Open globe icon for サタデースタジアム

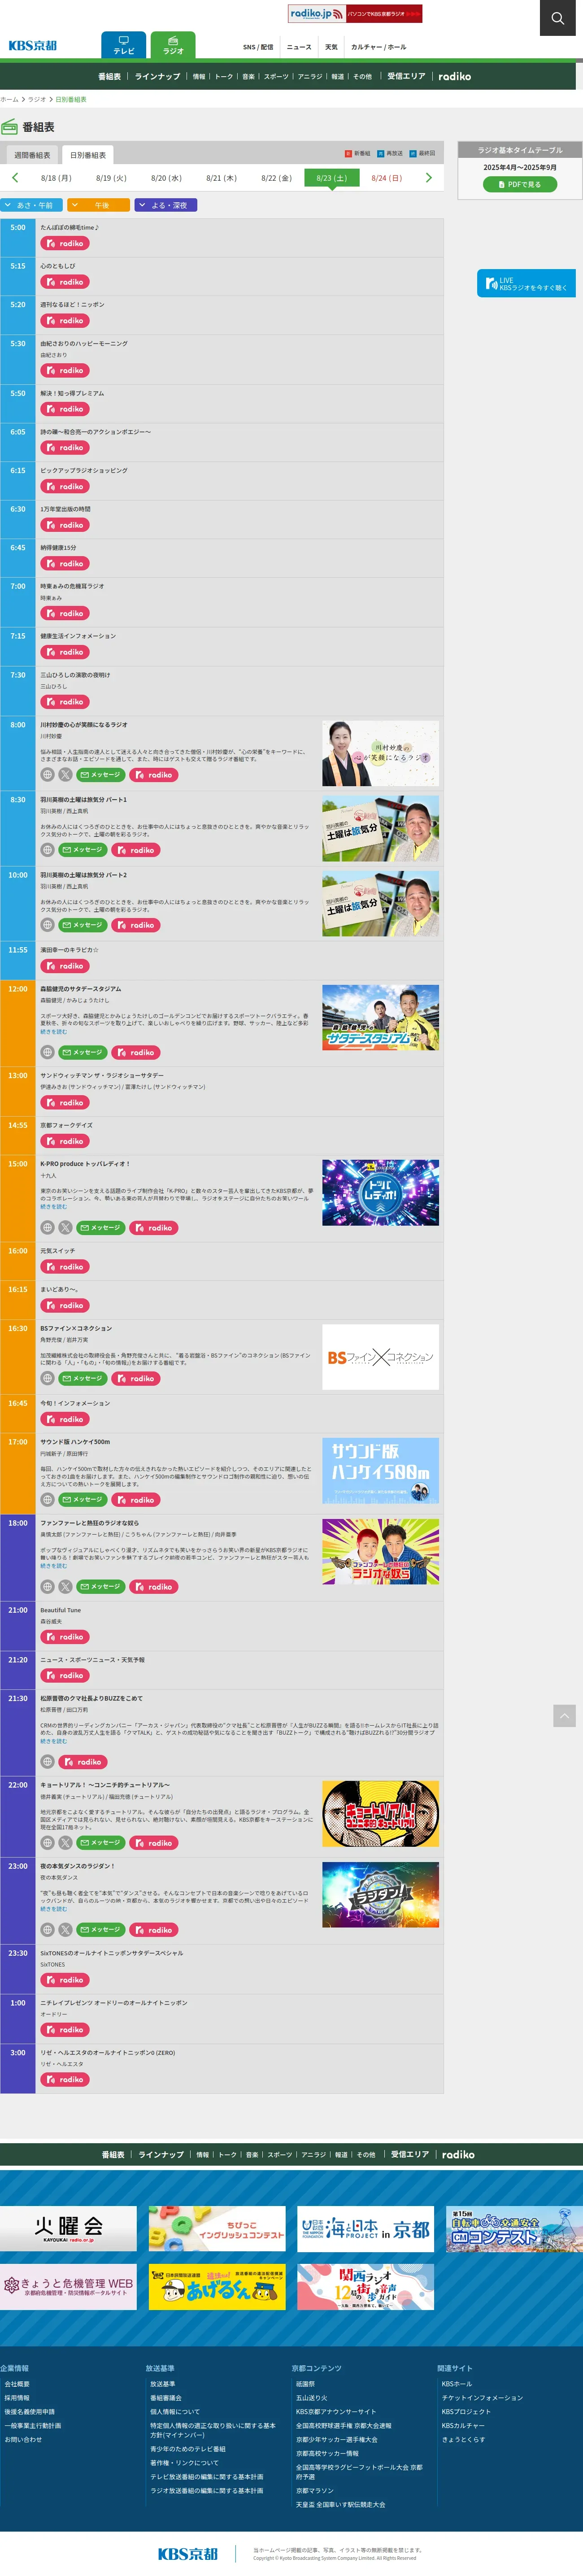tap(47, 1052)
